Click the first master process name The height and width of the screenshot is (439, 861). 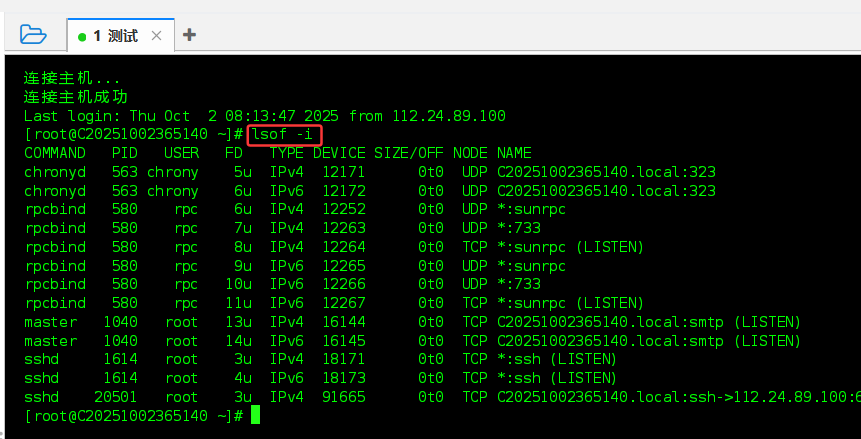tap(50, 322)
